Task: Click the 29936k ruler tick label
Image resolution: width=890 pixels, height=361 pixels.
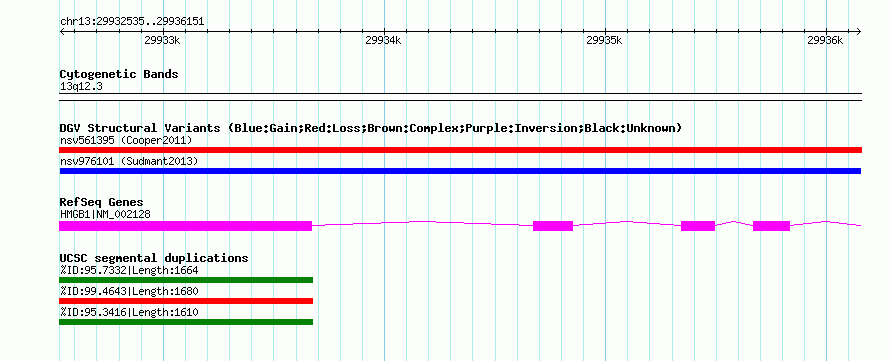Action: [x=825, y=40]
